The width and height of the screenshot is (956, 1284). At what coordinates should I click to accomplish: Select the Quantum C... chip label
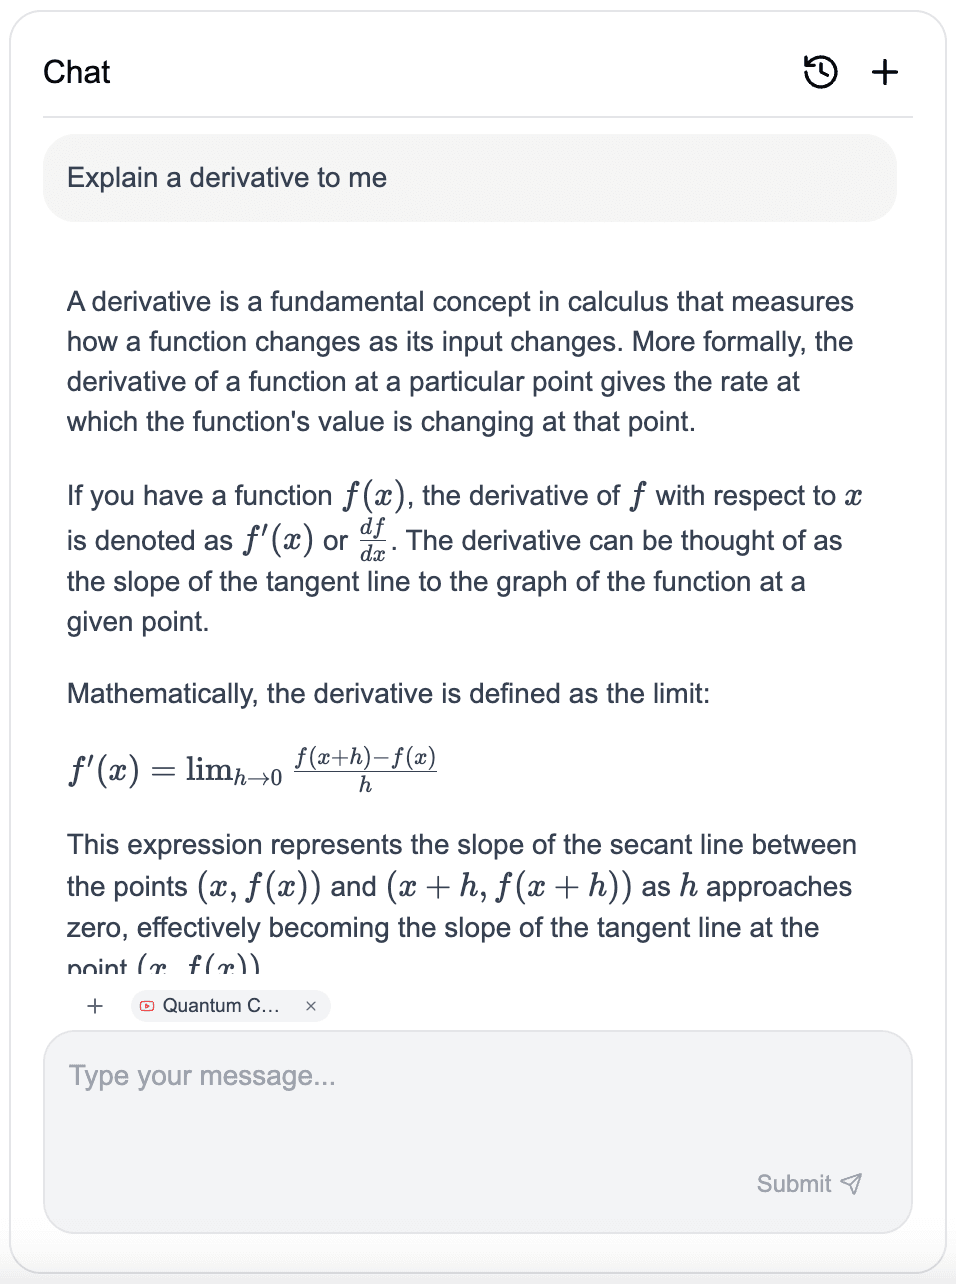click(x=221, y=1006)
